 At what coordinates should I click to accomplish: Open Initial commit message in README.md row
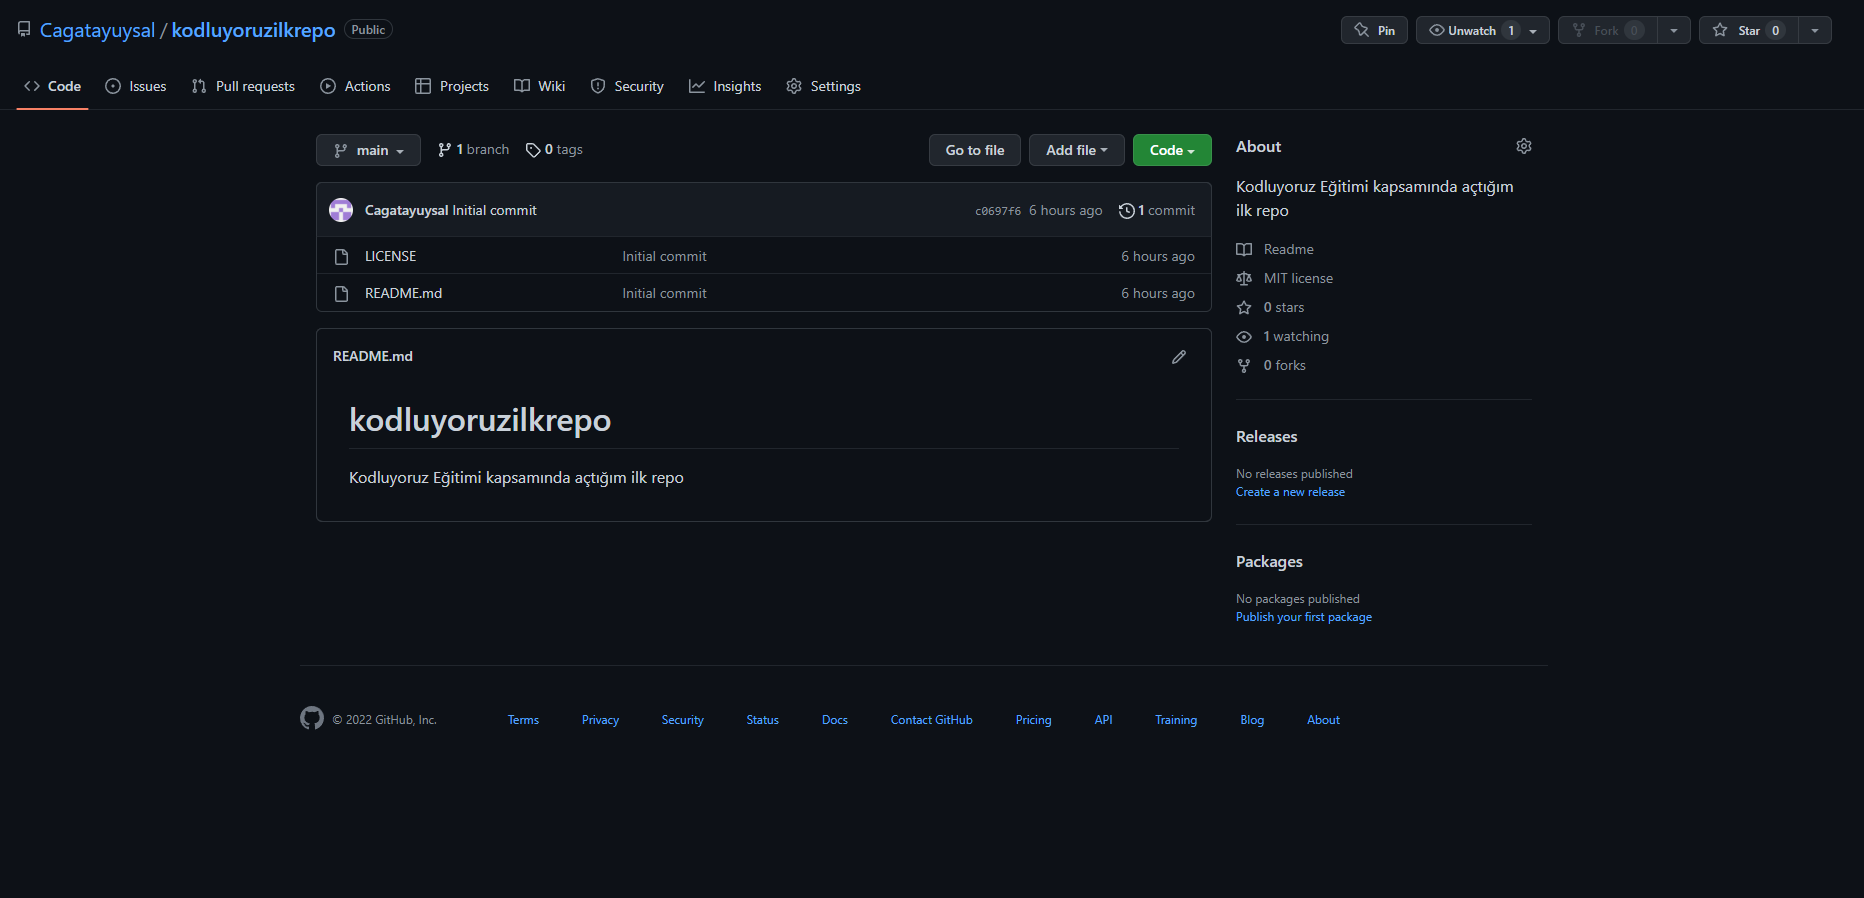[664, 294]
